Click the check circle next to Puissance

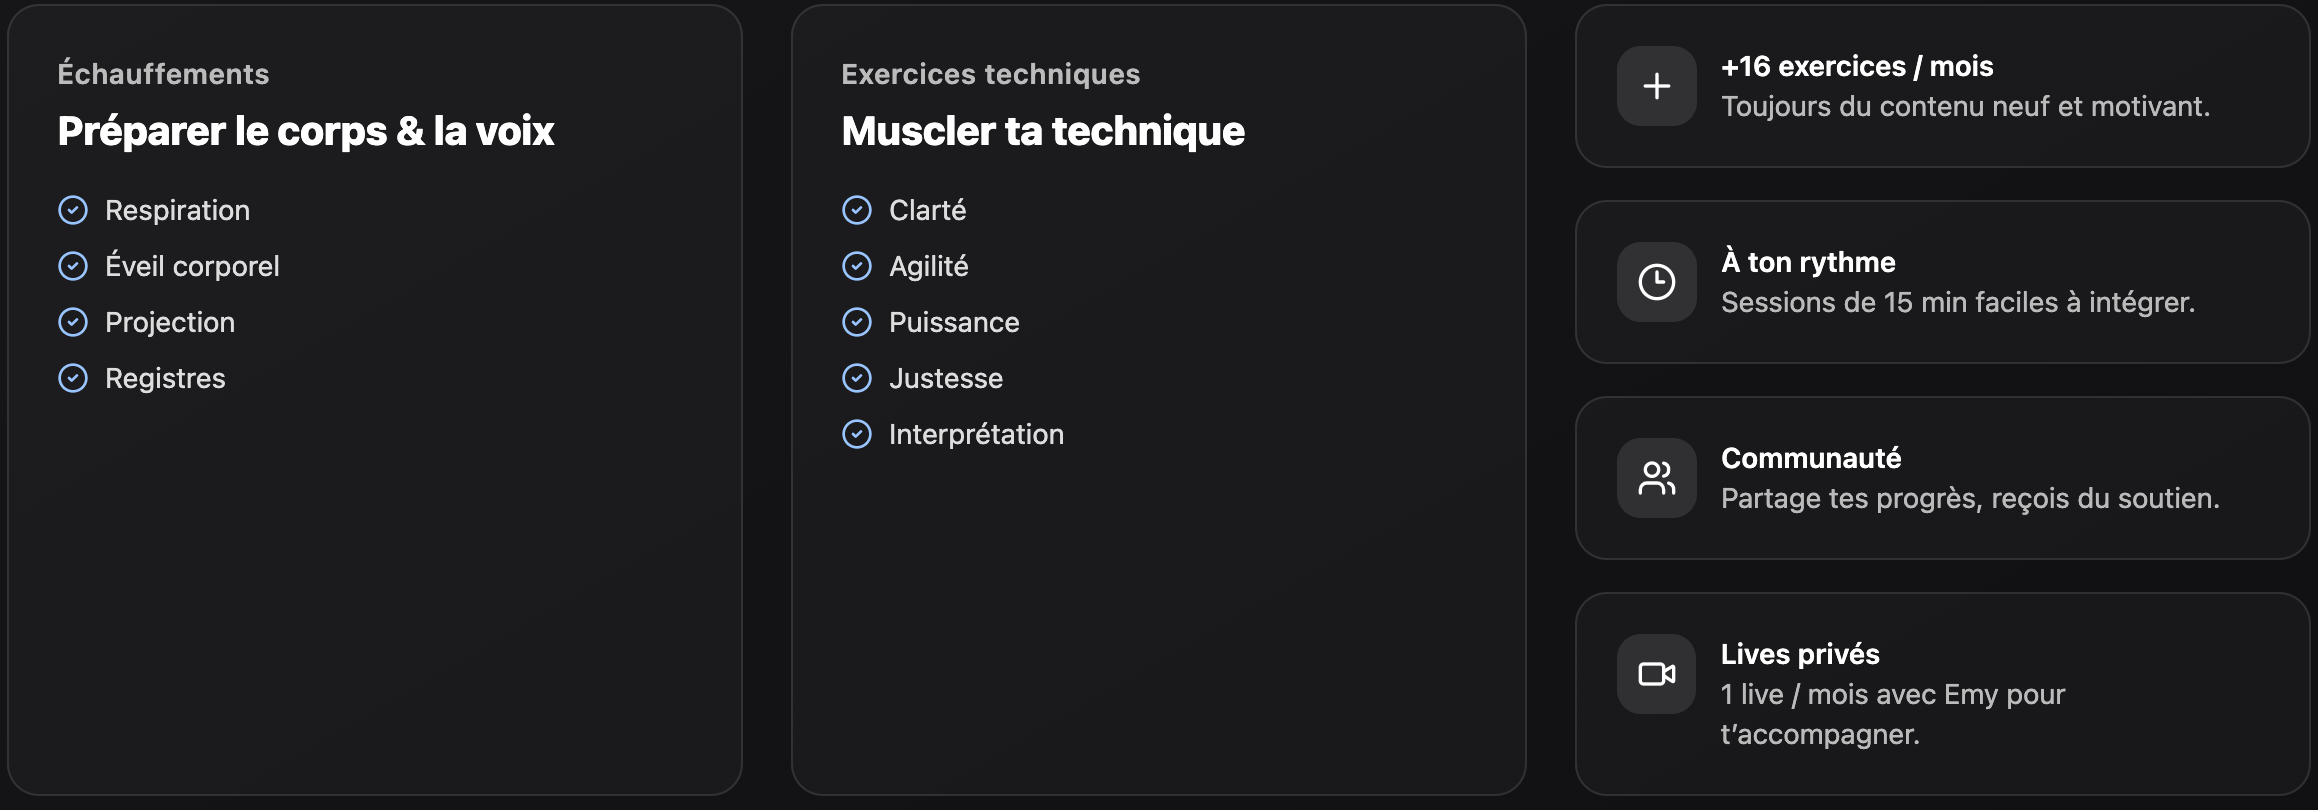857,322
